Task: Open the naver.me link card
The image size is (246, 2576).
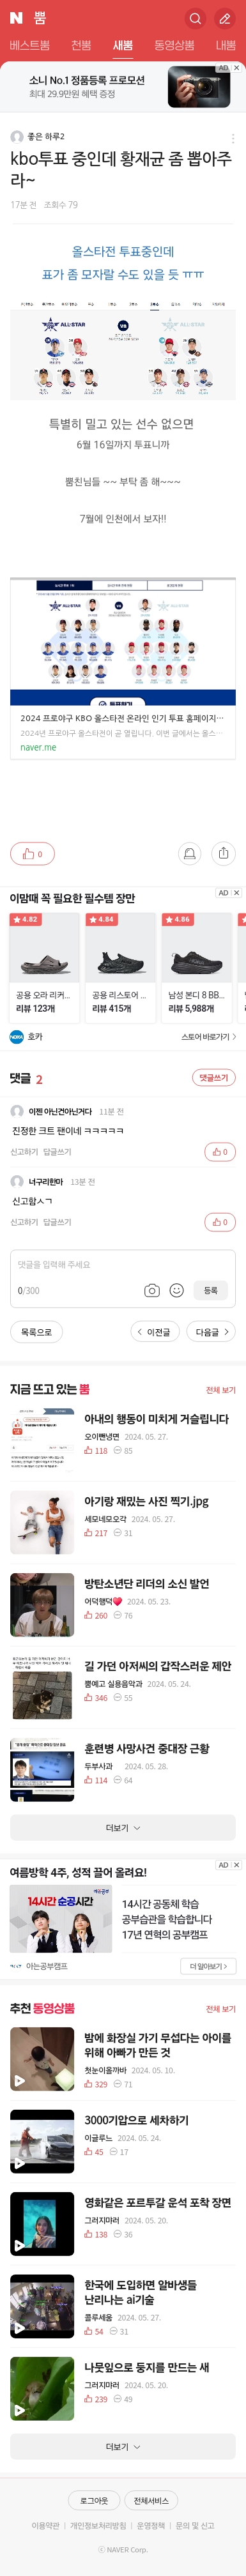Action: coord(123,669)
